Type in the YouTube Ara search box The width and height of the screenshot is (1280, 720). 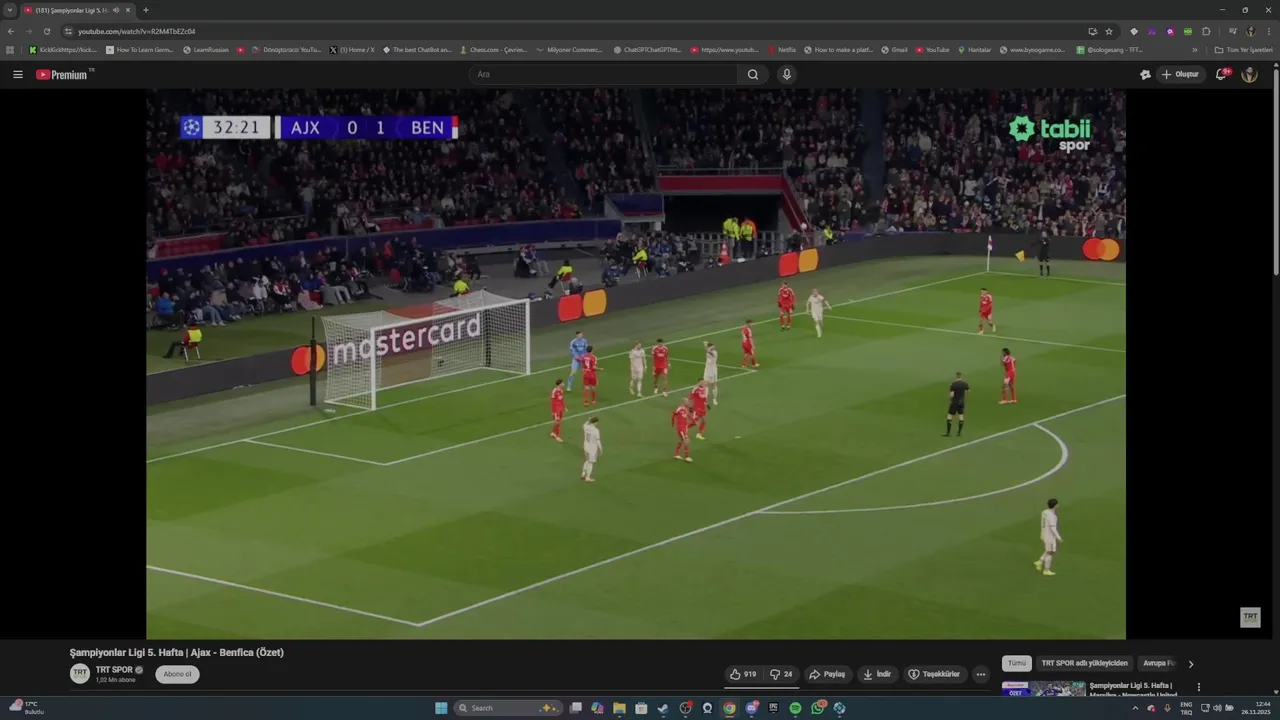(x=603, y=74)
